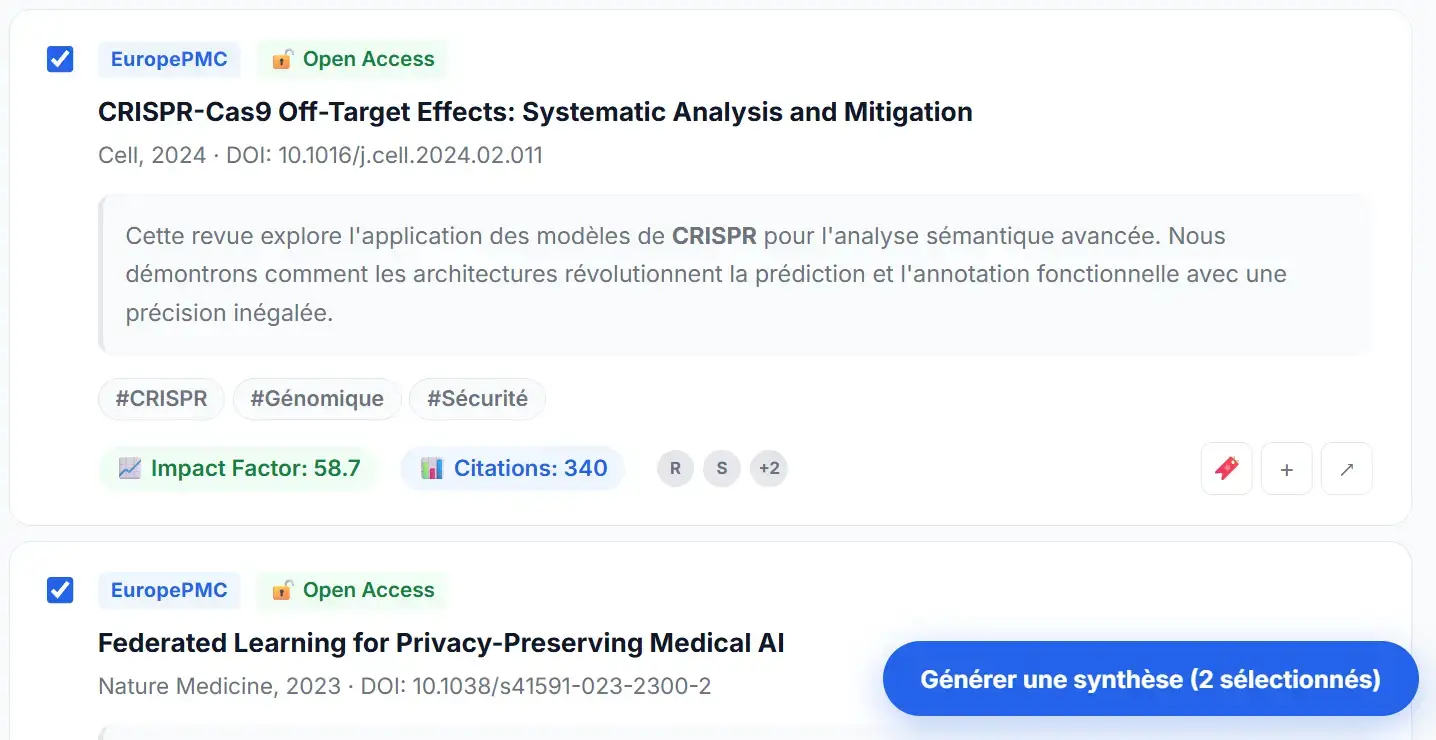This screenshot has width=1436, height=740.
Task: Expand the CRISPR article abstract text
Action: [705, 274]
